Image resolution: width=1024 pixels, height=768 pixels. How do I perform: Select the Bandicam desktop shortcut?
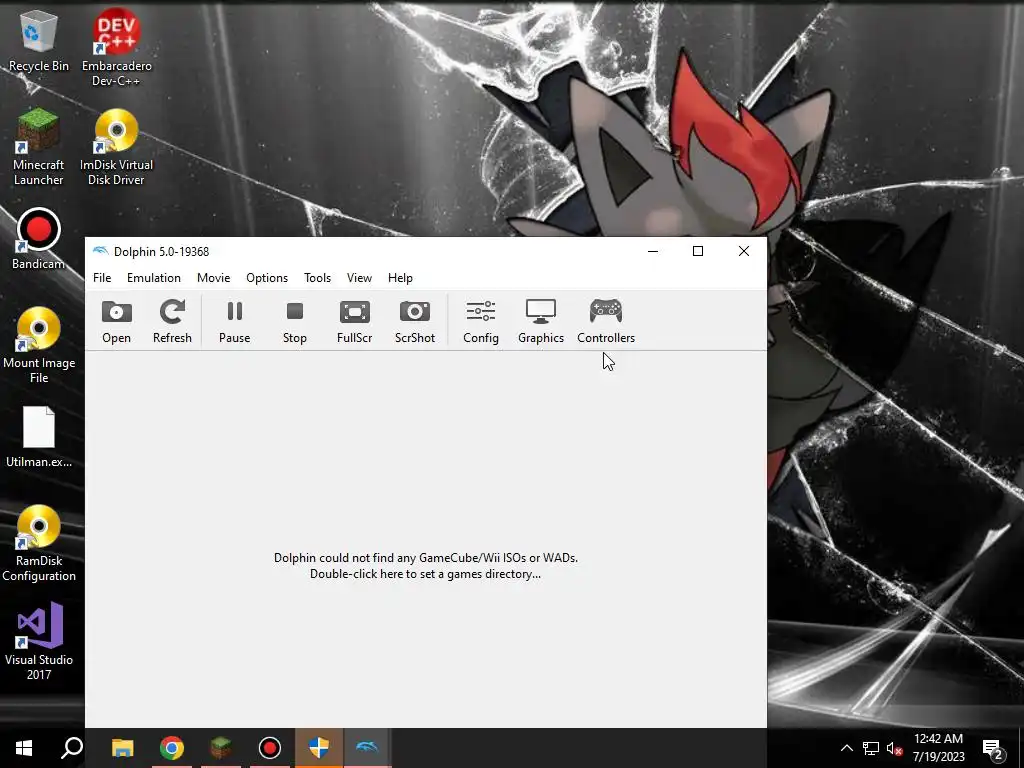click(x=39, y=239)
